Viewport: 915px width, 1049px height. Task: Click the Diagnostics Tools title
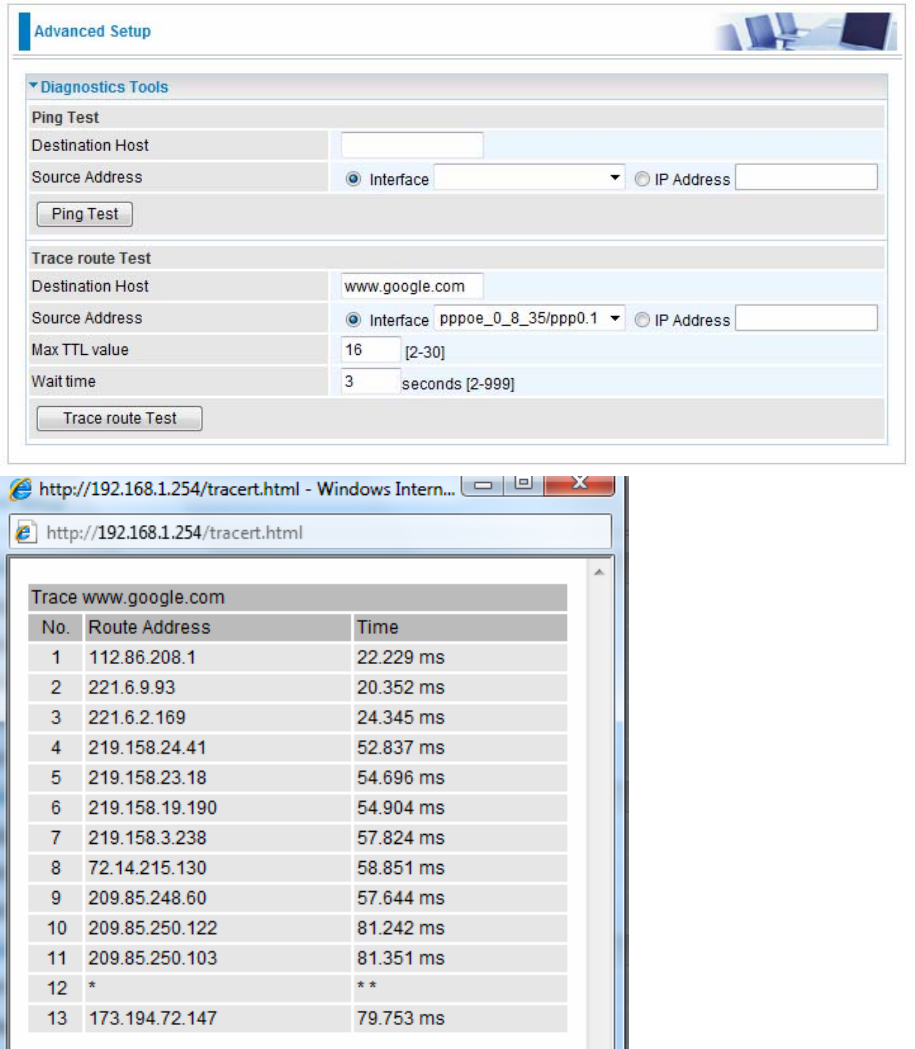click(104, 87)
